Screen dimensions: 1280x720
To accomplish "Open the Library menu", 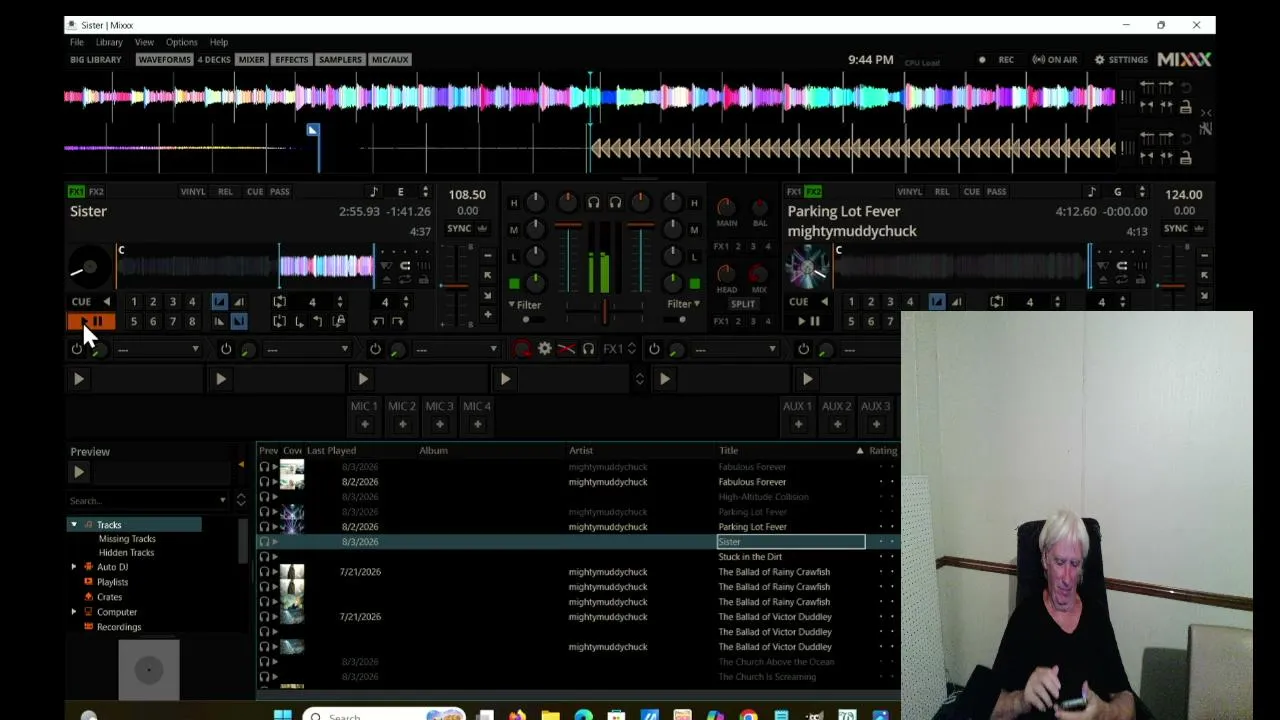I will [109, 42].
